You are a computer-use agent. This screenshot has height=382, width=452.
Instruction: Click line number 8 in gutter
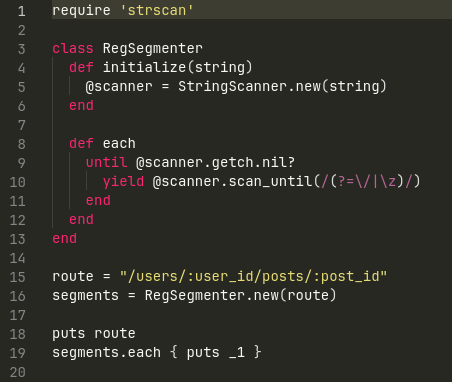(x=22, y=144)
